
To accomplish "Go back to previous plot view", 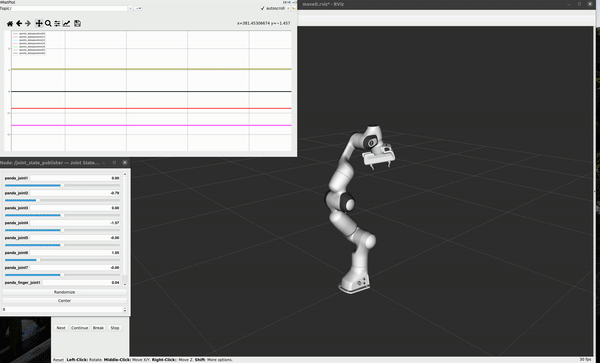I will pyautogui.click(x=19, y=24).
